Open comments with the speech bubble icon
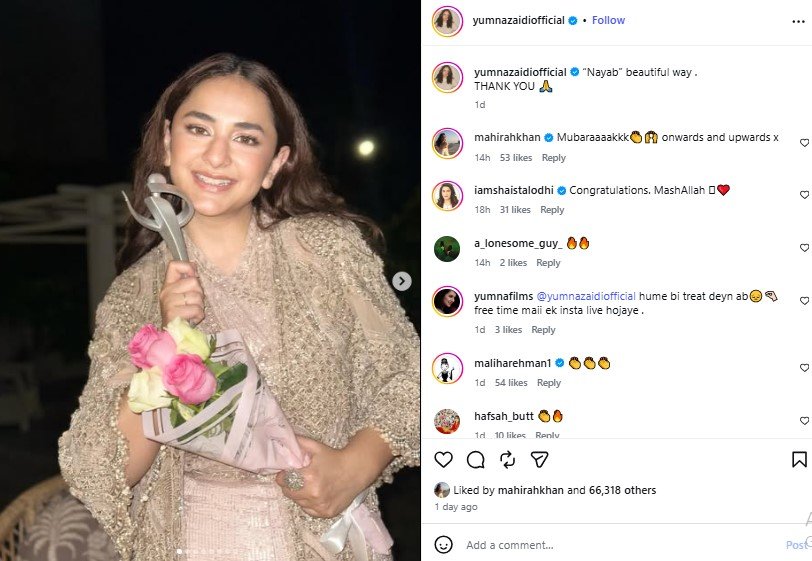This screenshot has height=561, width=812. (475, 459)
